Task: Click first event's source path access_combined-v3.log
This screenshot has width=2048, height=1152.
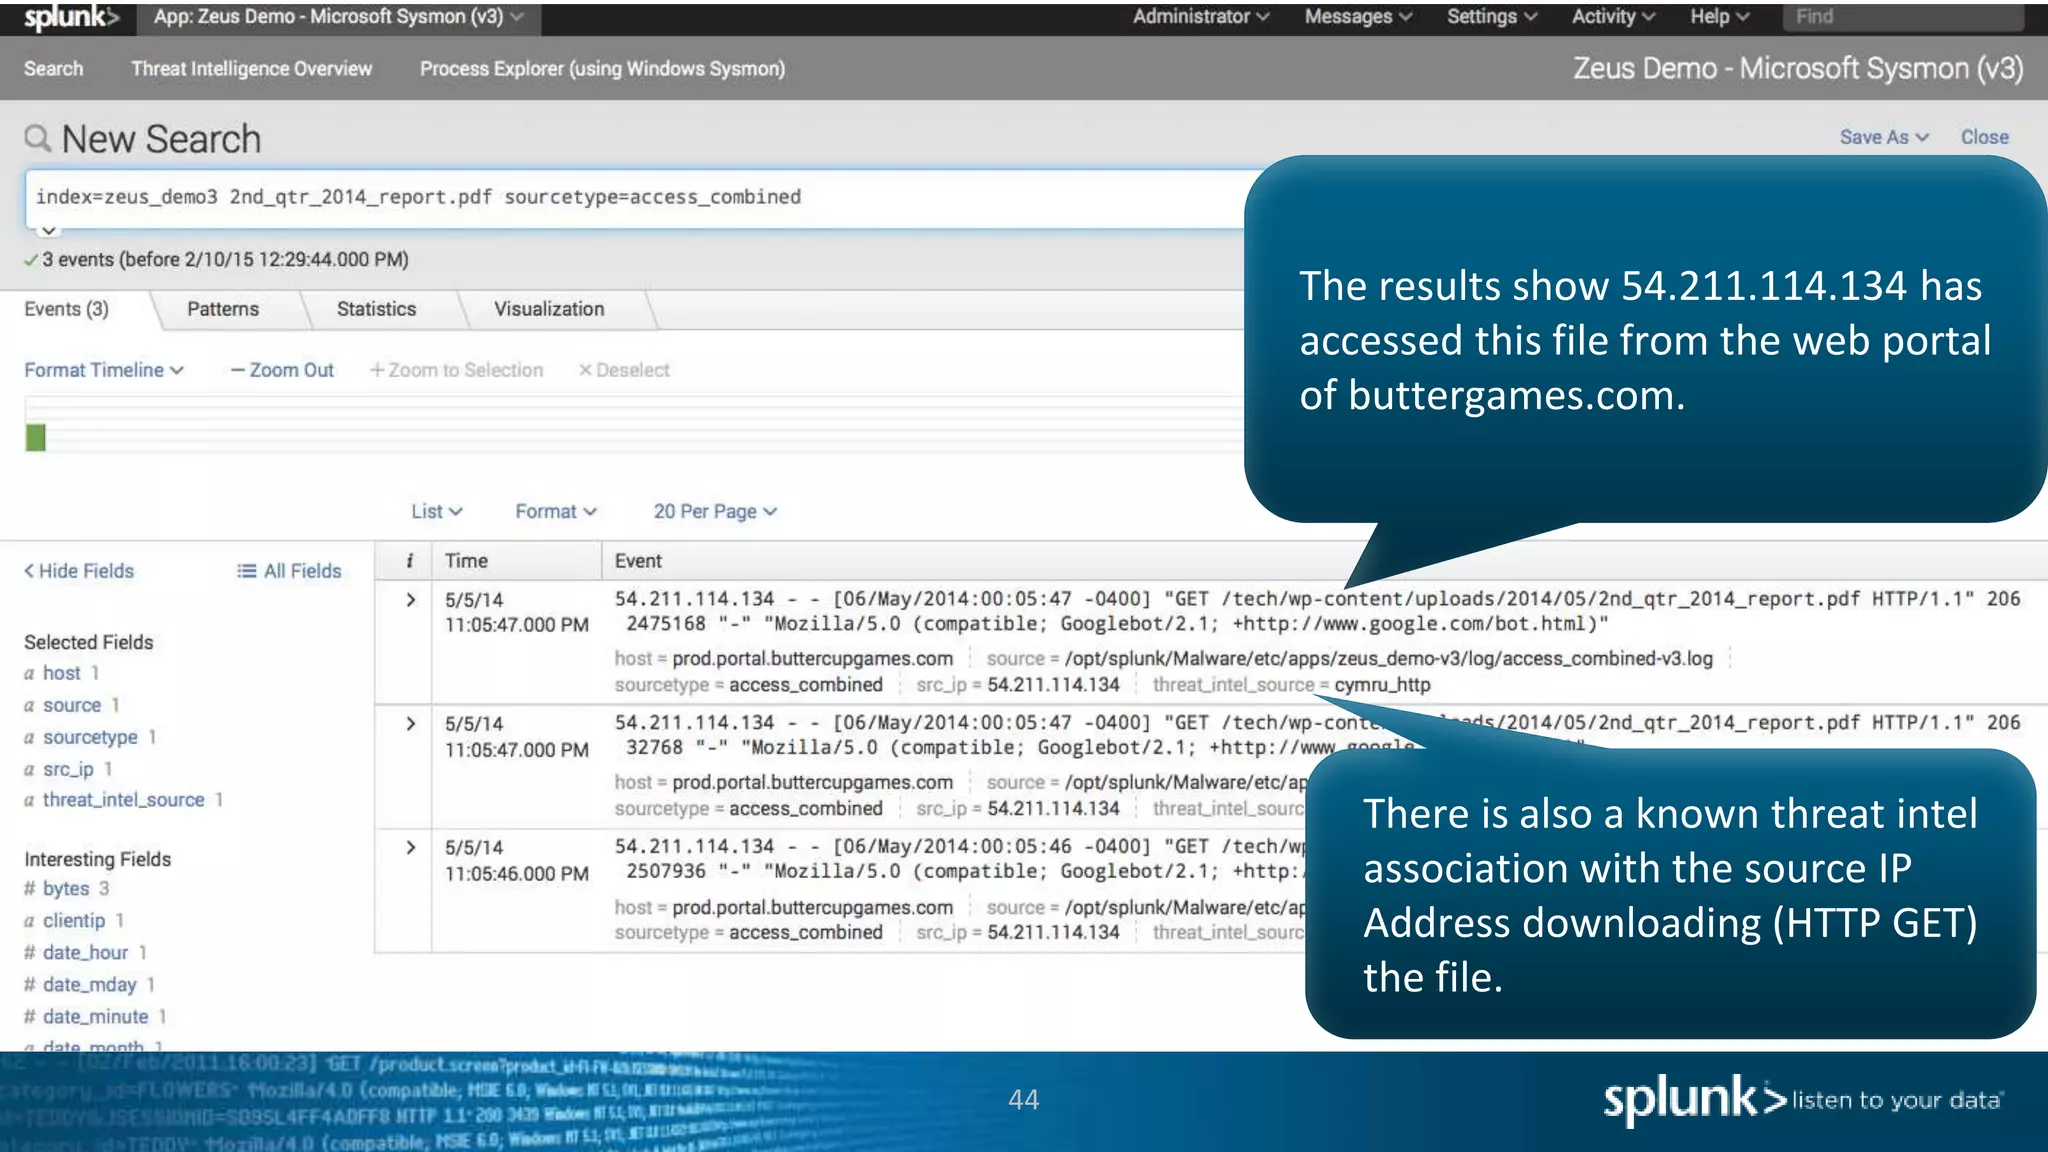Action: pyautogui.click(x=1389, y=659)
